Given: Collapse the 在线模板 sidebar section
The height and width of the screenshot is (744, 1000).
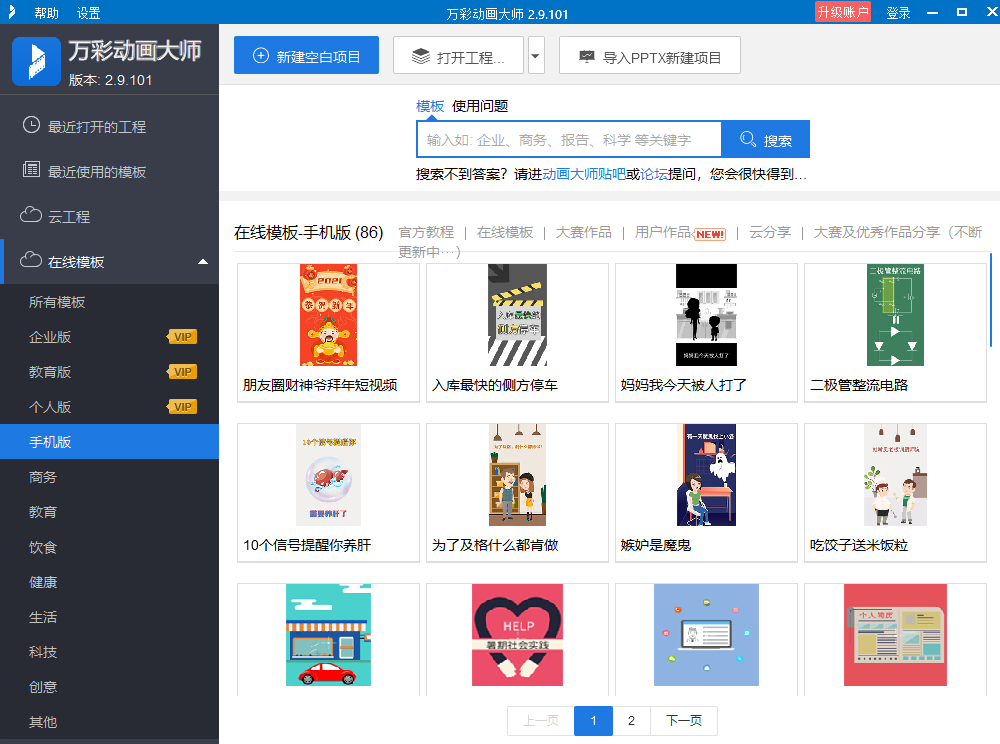Looking at the screenshot, I should 202,260.
